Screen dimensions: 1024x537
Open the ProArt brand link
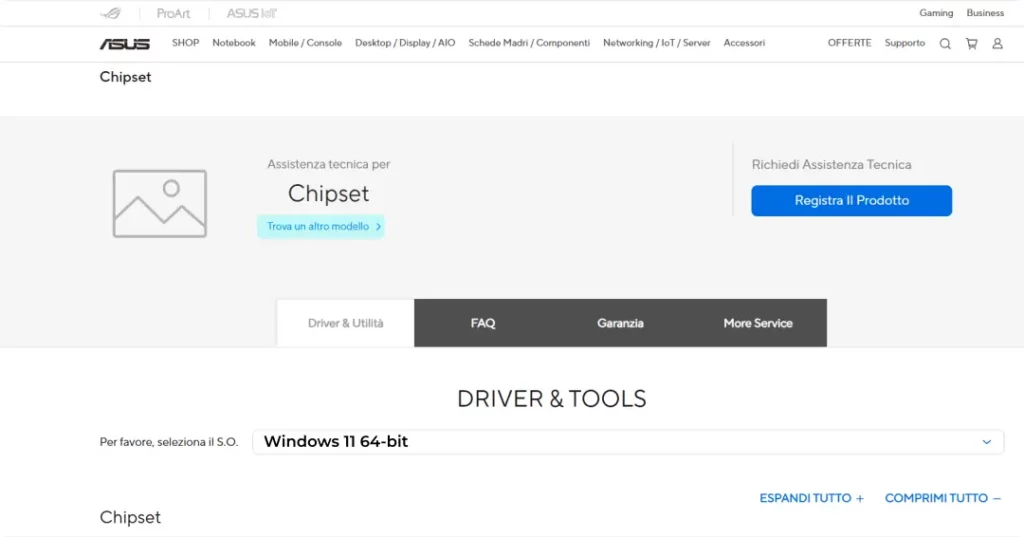(173, 13)
